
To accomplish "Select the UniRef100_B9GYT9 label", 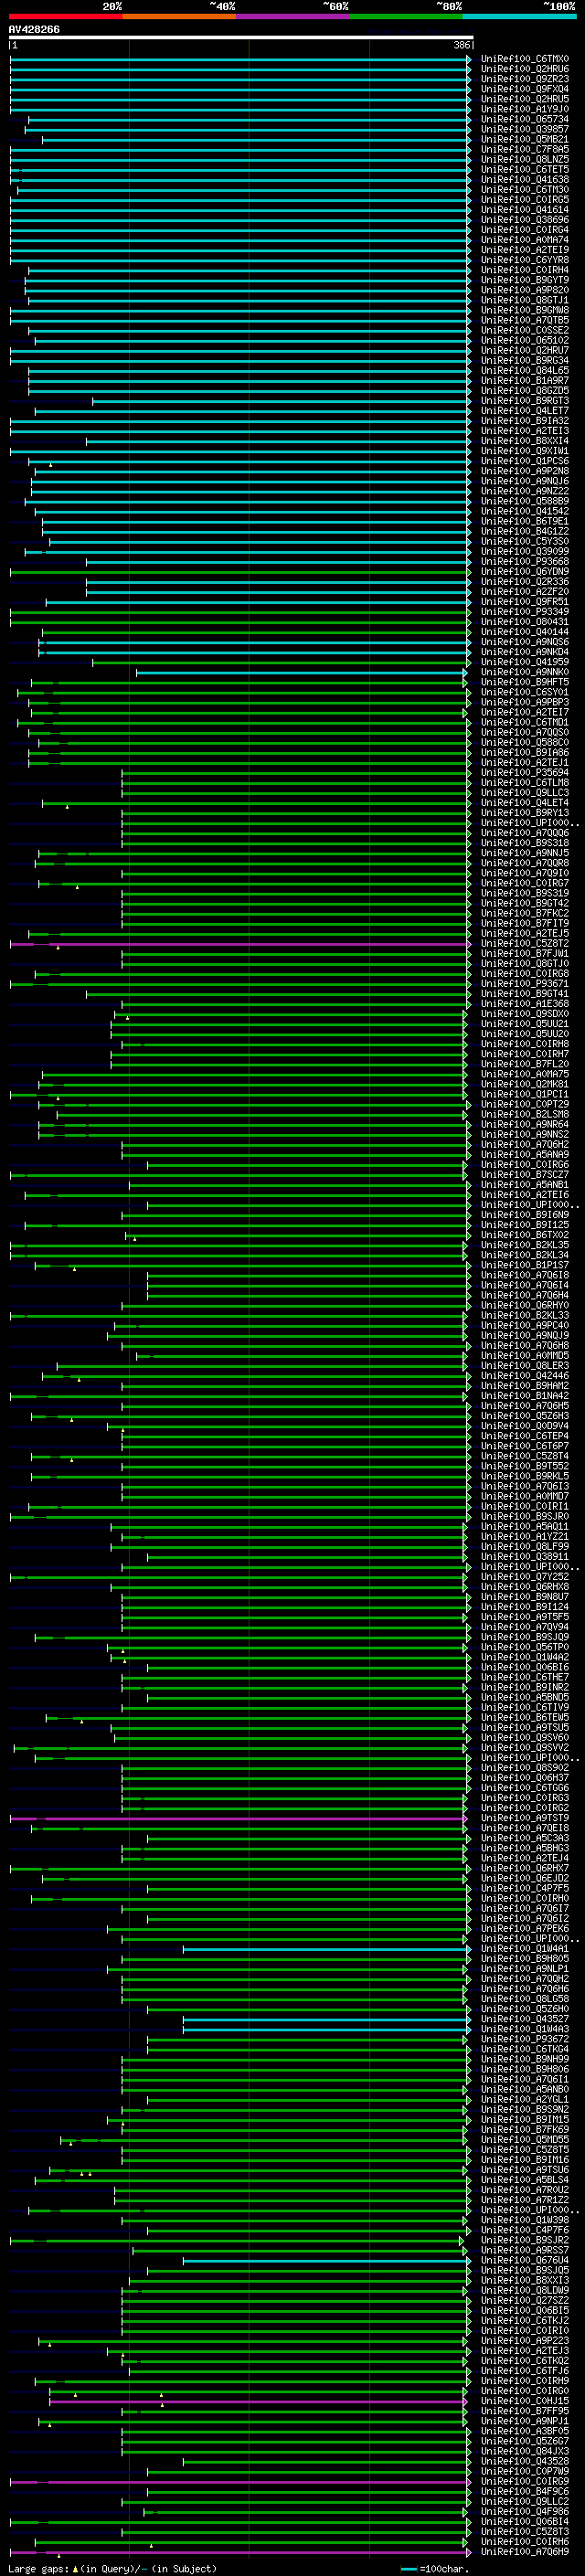I will pos(525,281).
